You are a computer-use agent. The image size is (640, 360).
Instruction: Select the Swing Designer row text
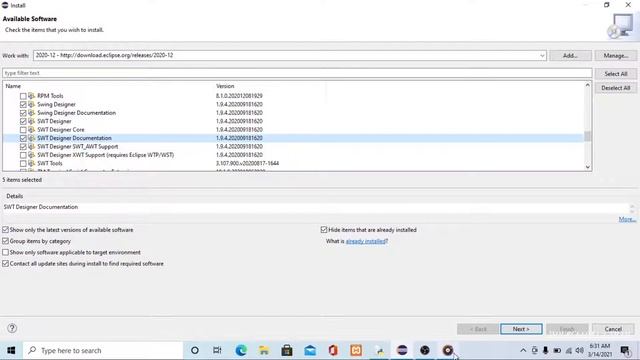click(56, 104)
